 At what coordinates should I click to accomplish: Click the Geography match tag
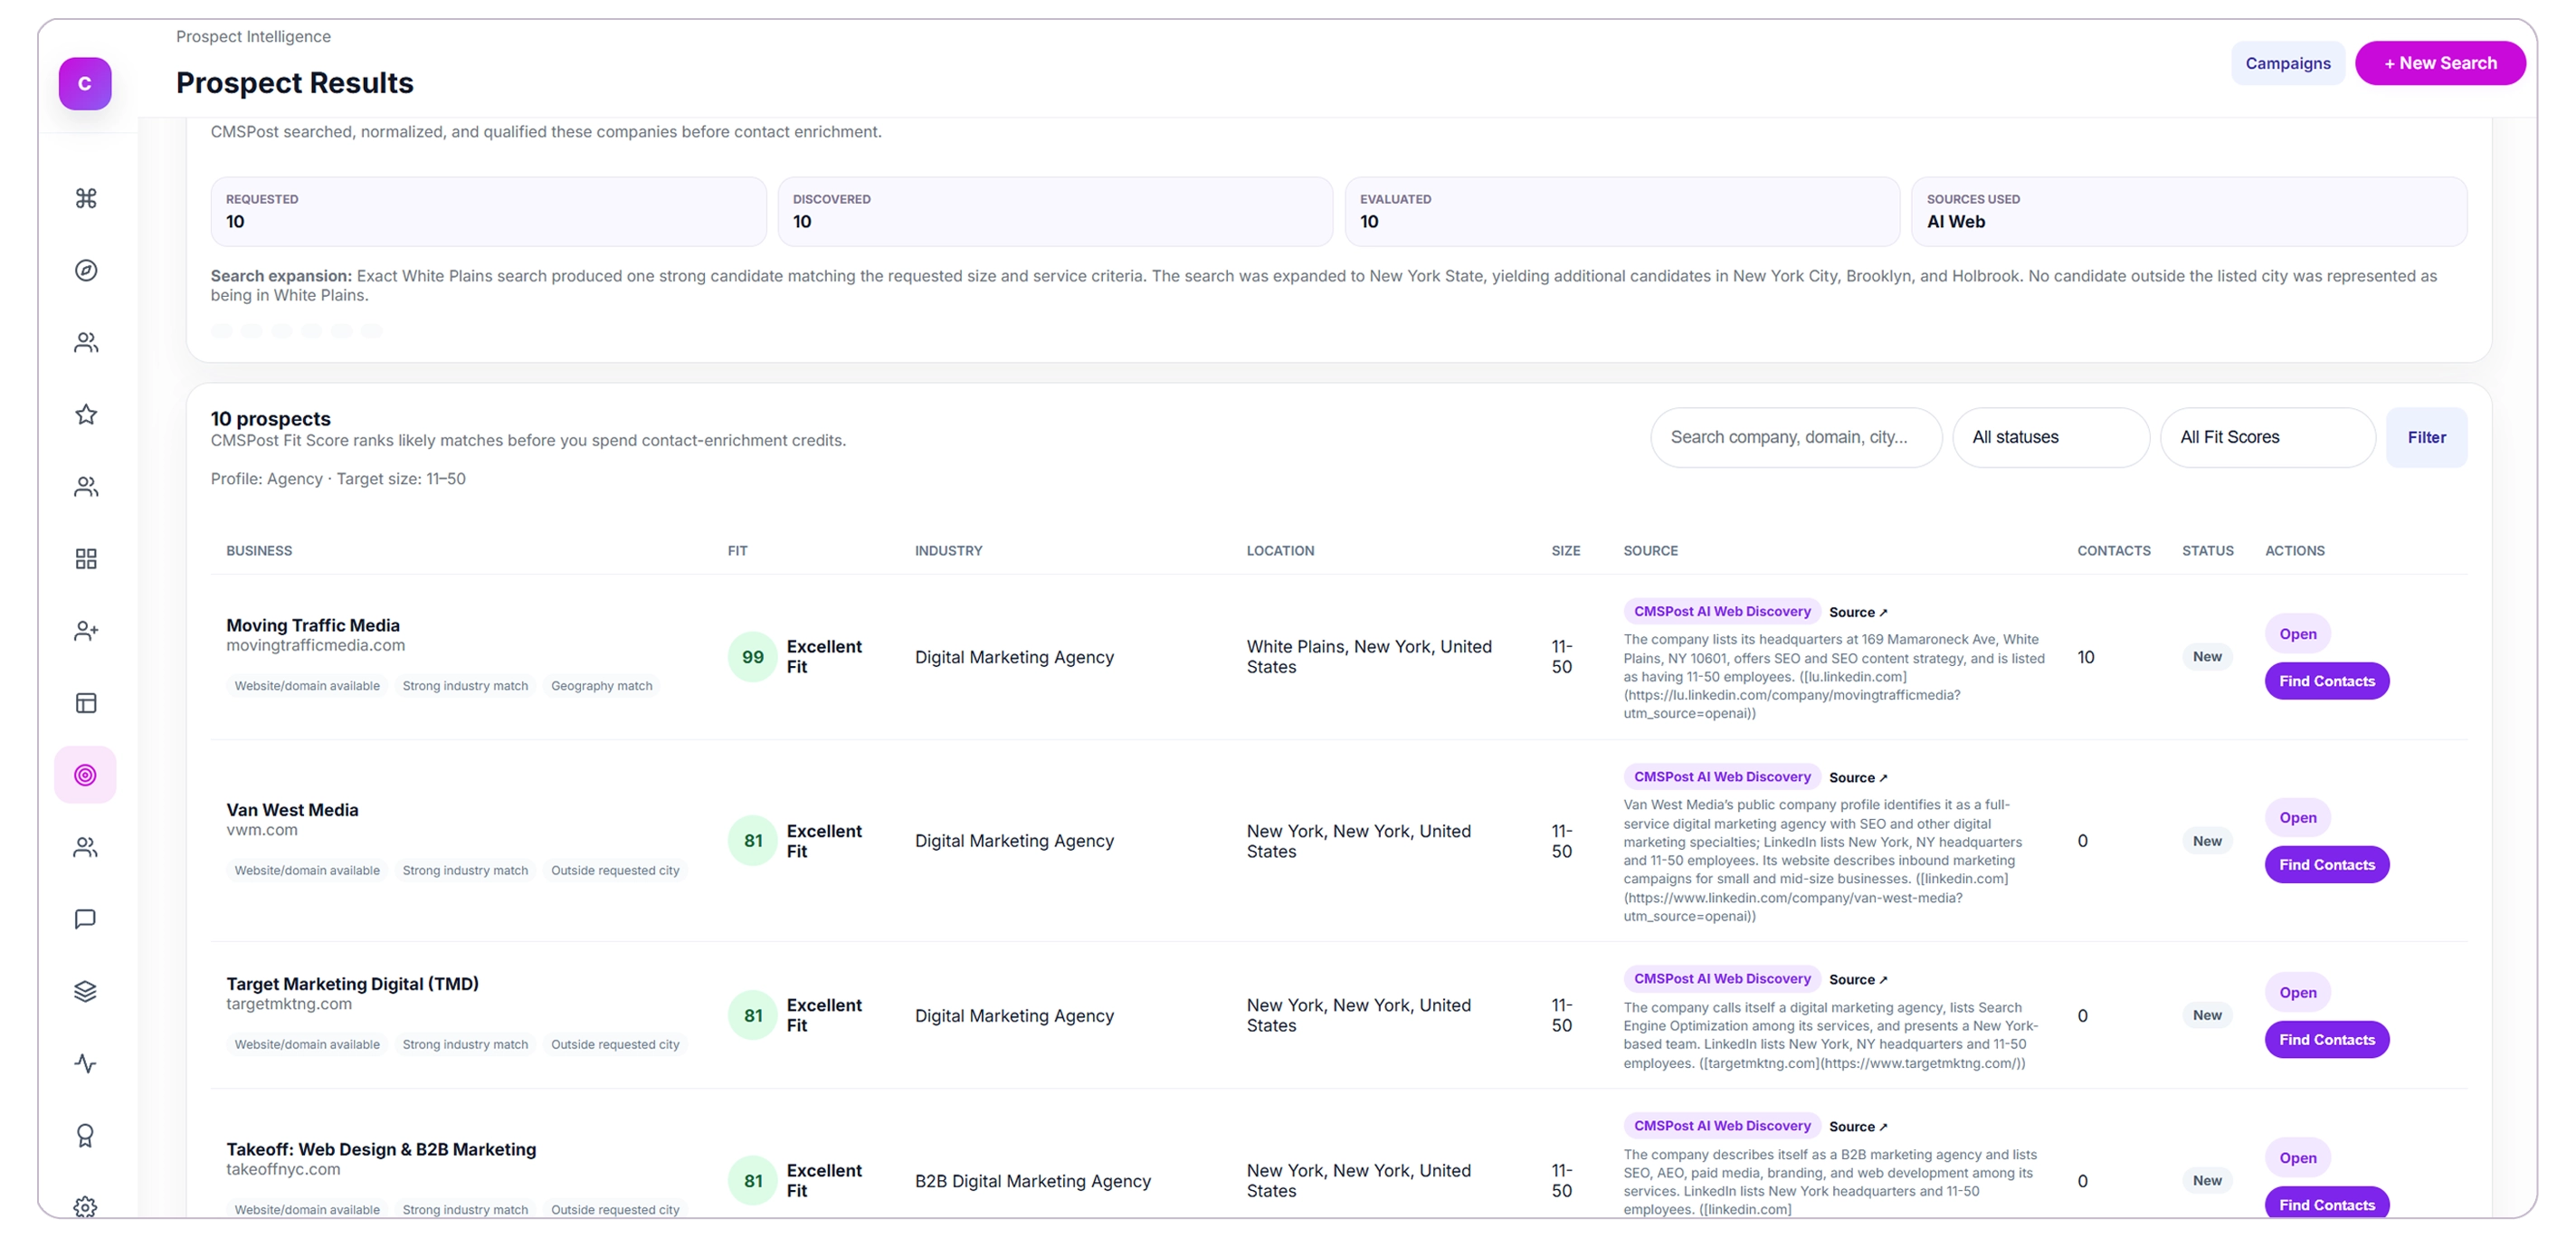601,686
